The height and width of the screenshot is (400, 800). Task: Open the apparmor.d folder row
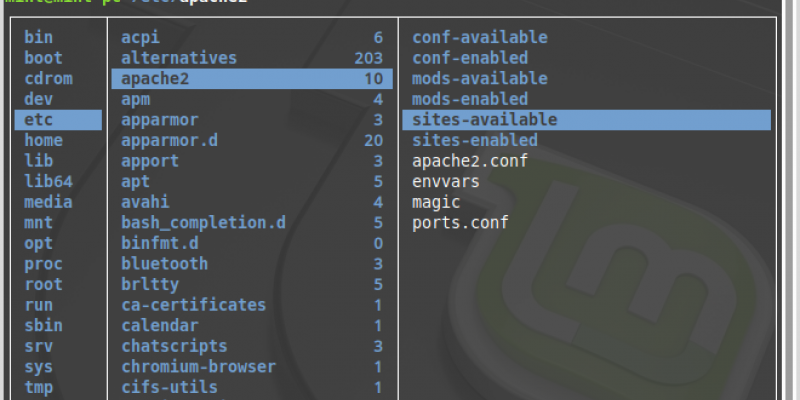(x=252, y=140)
